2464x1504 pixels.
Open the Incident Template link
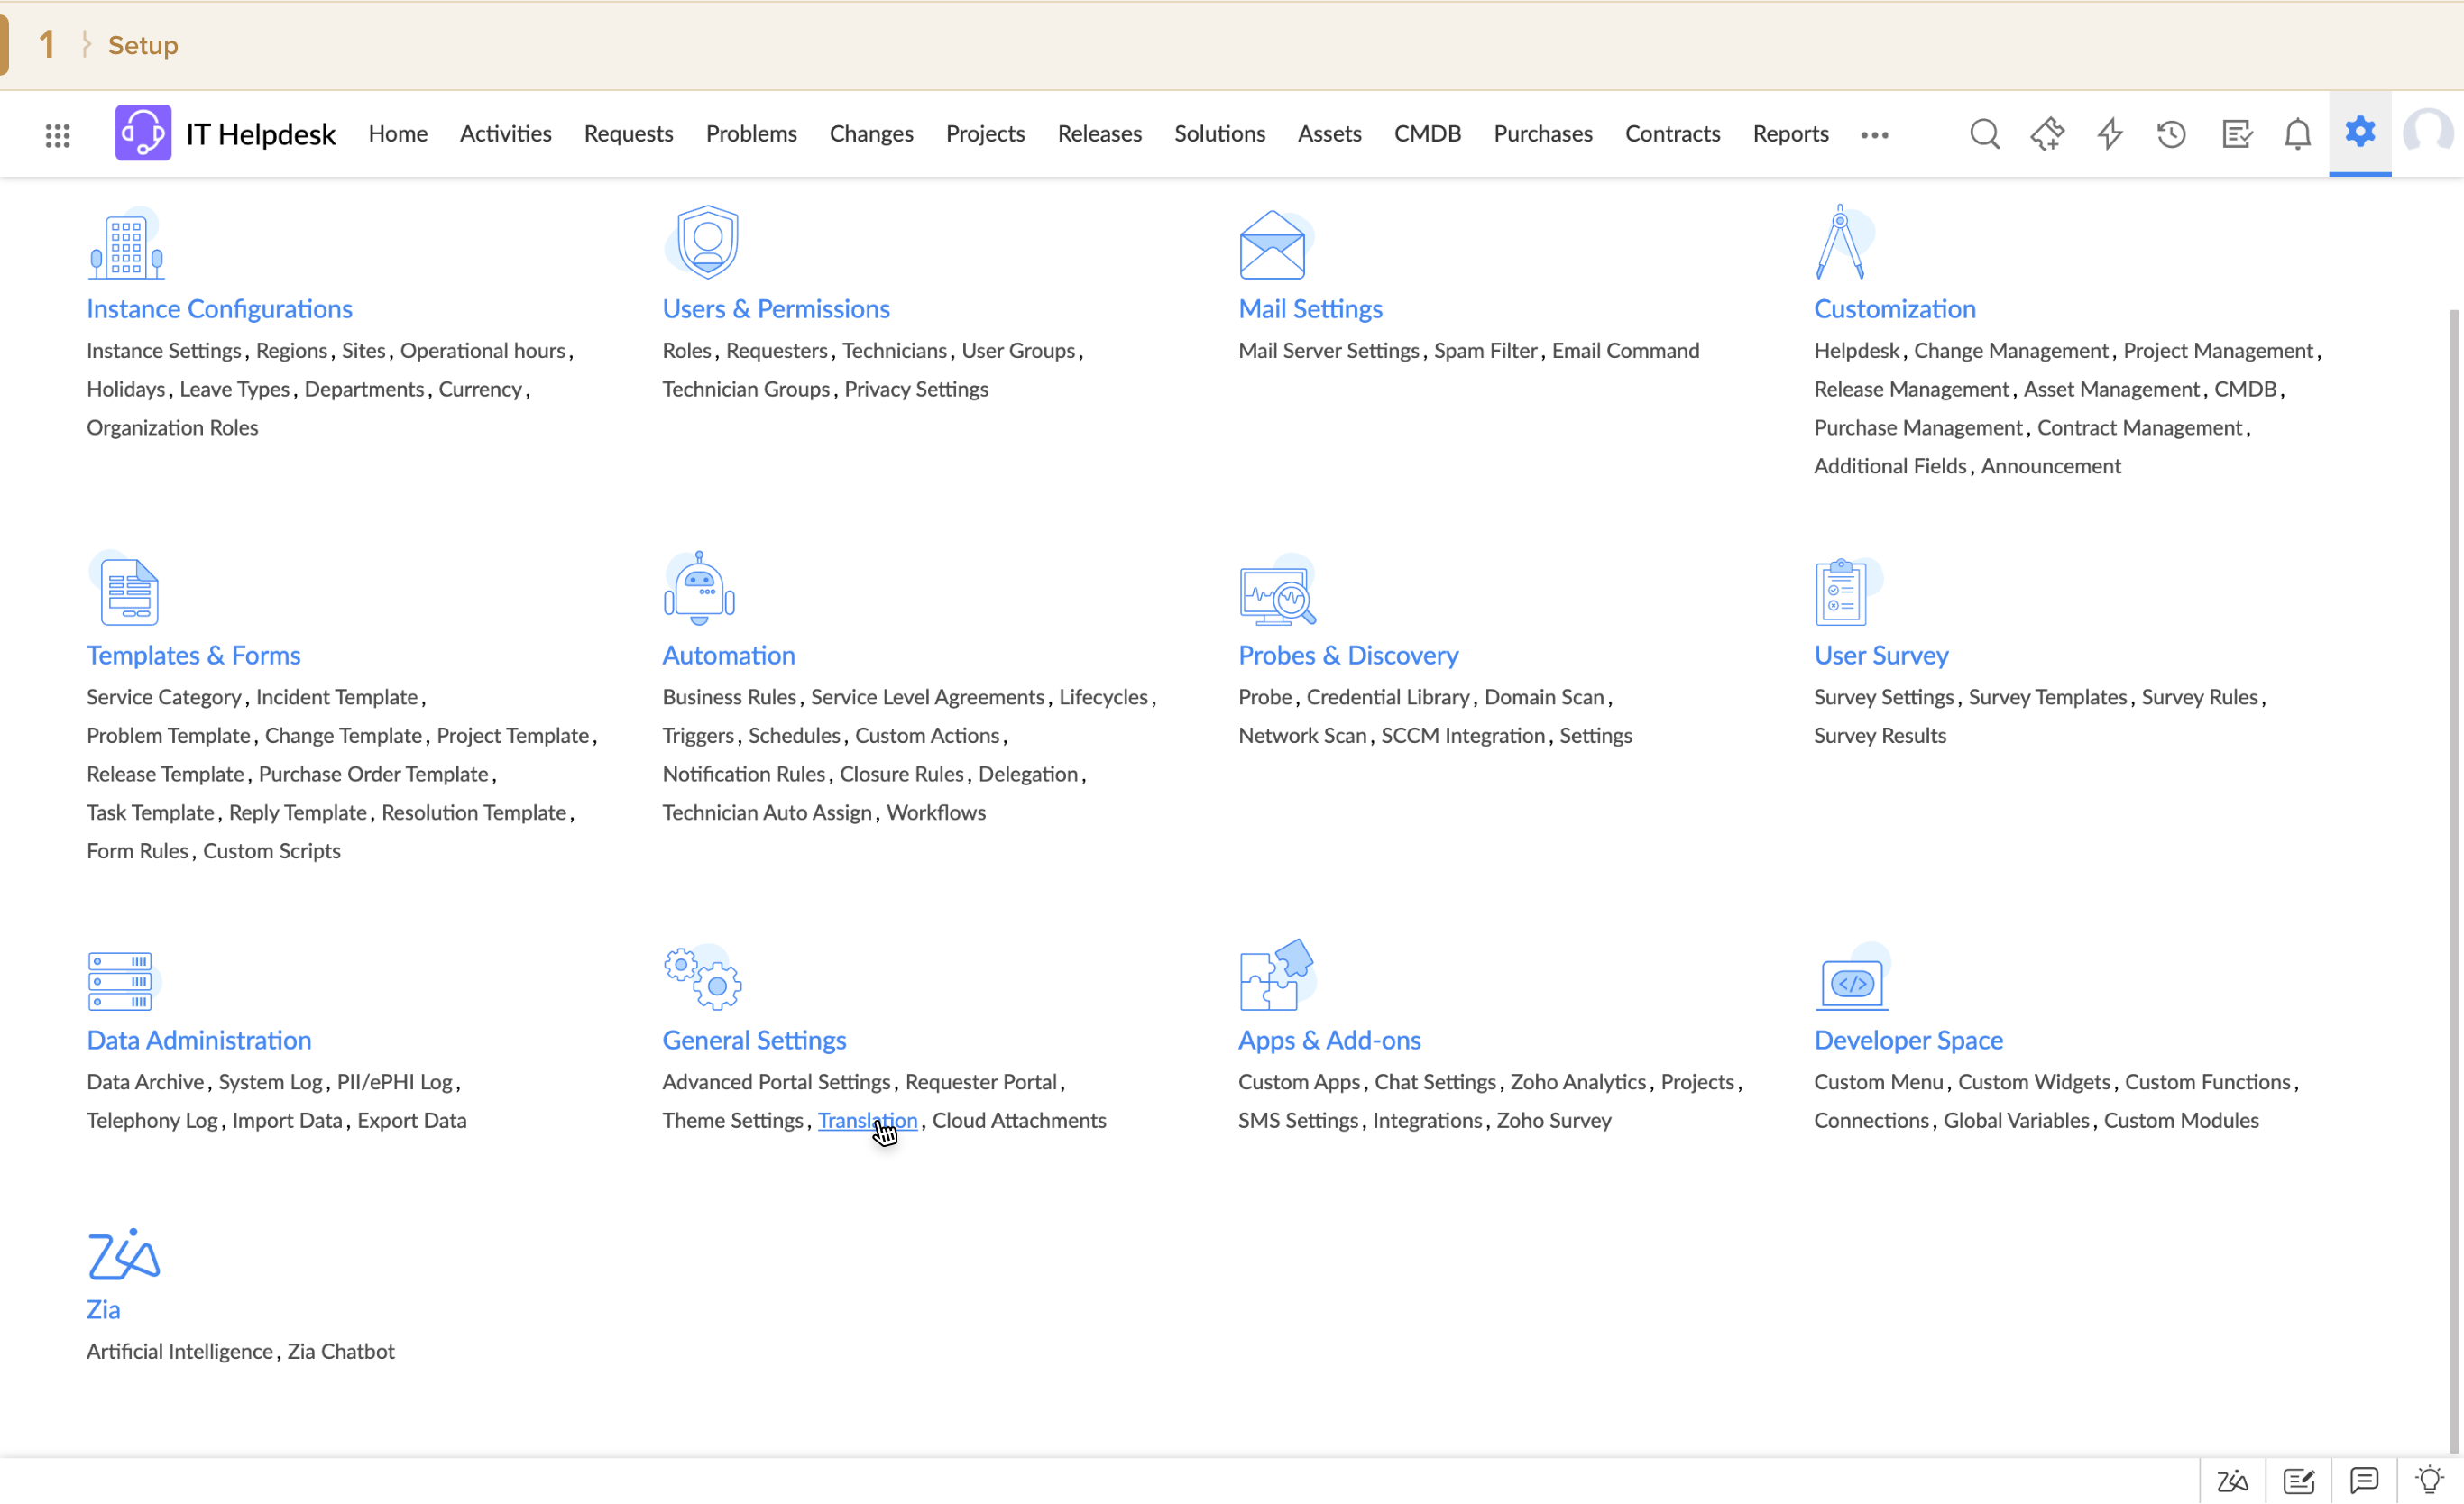tap(337, 697)
